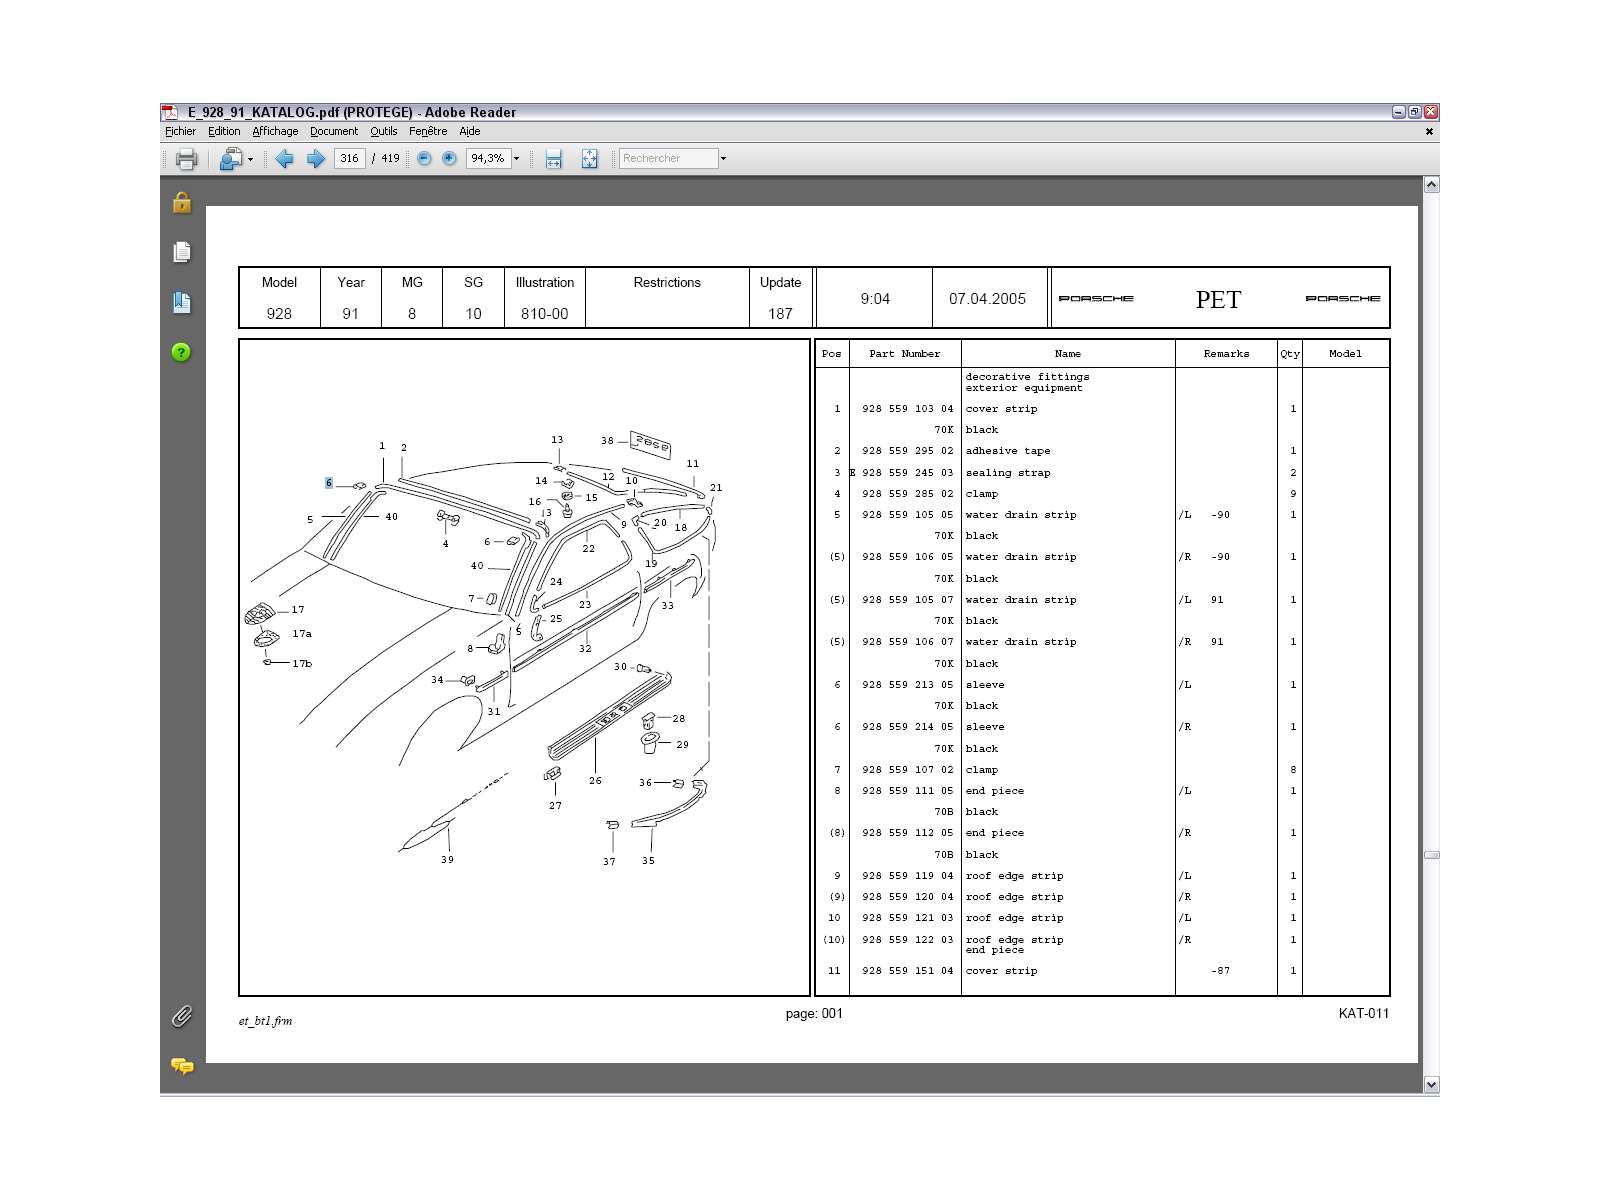View security lock settings icon

[181, 202]
